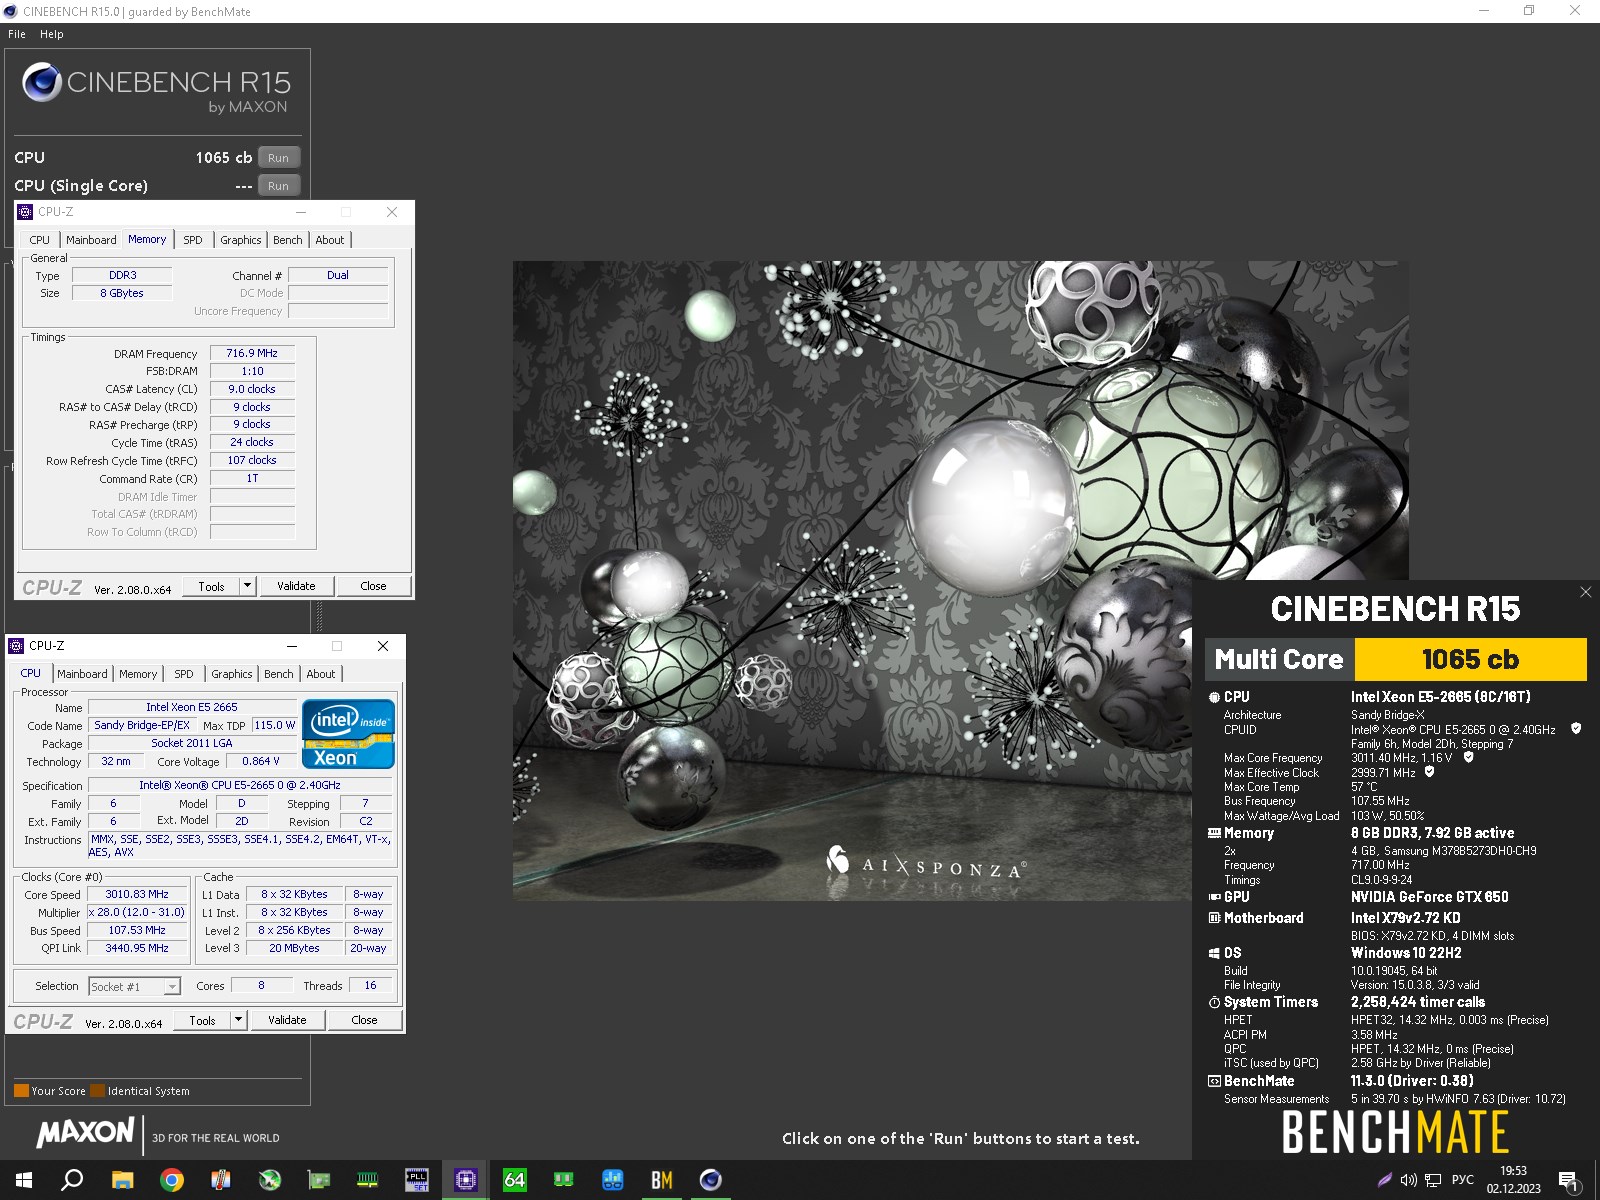Click the DRAM Frequency 716.9 MHz field
The width and height of the screenshot is (1600, 1200).
(x=252, y=353)
